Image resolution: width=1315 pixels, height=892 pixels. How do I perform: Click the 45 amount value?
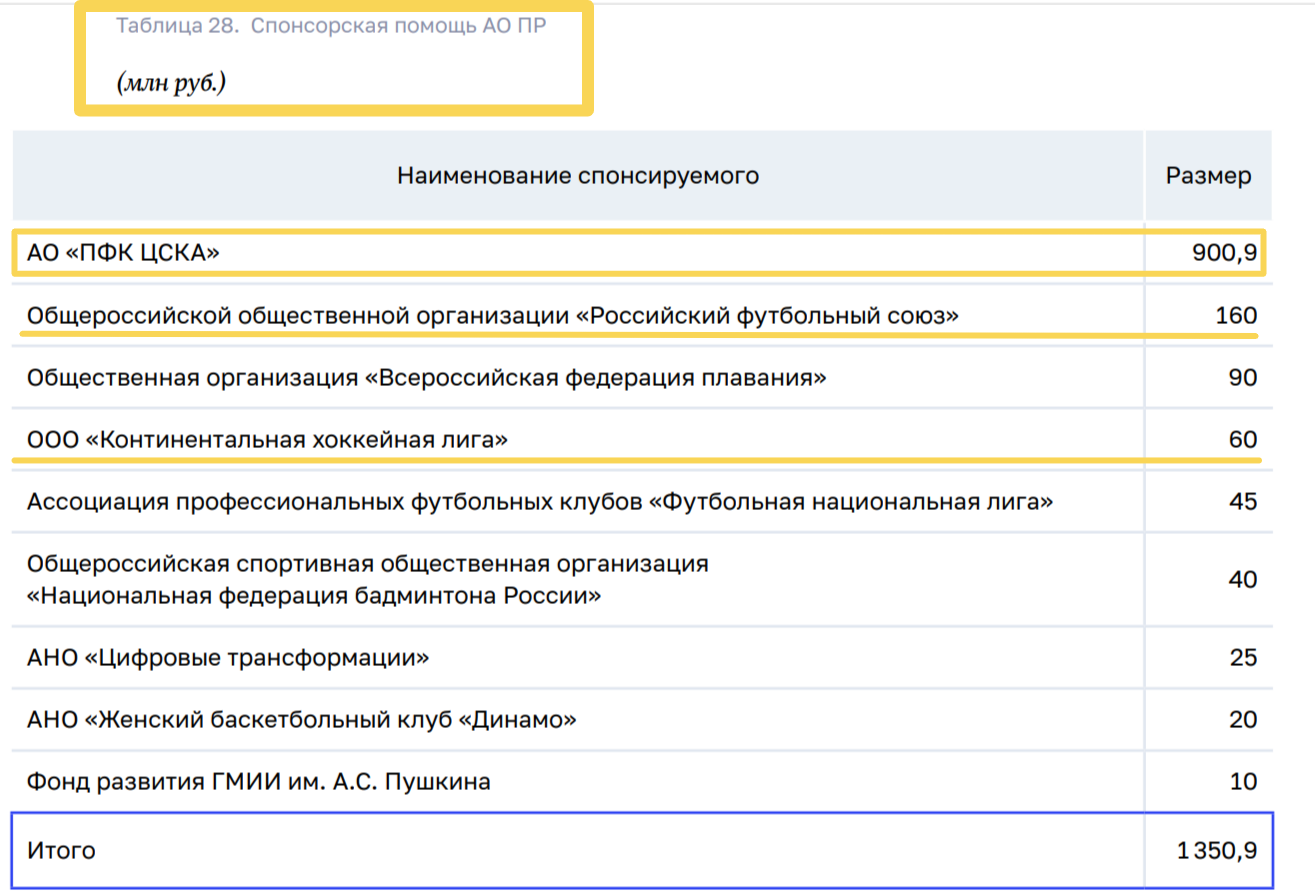coord(1243,501)
